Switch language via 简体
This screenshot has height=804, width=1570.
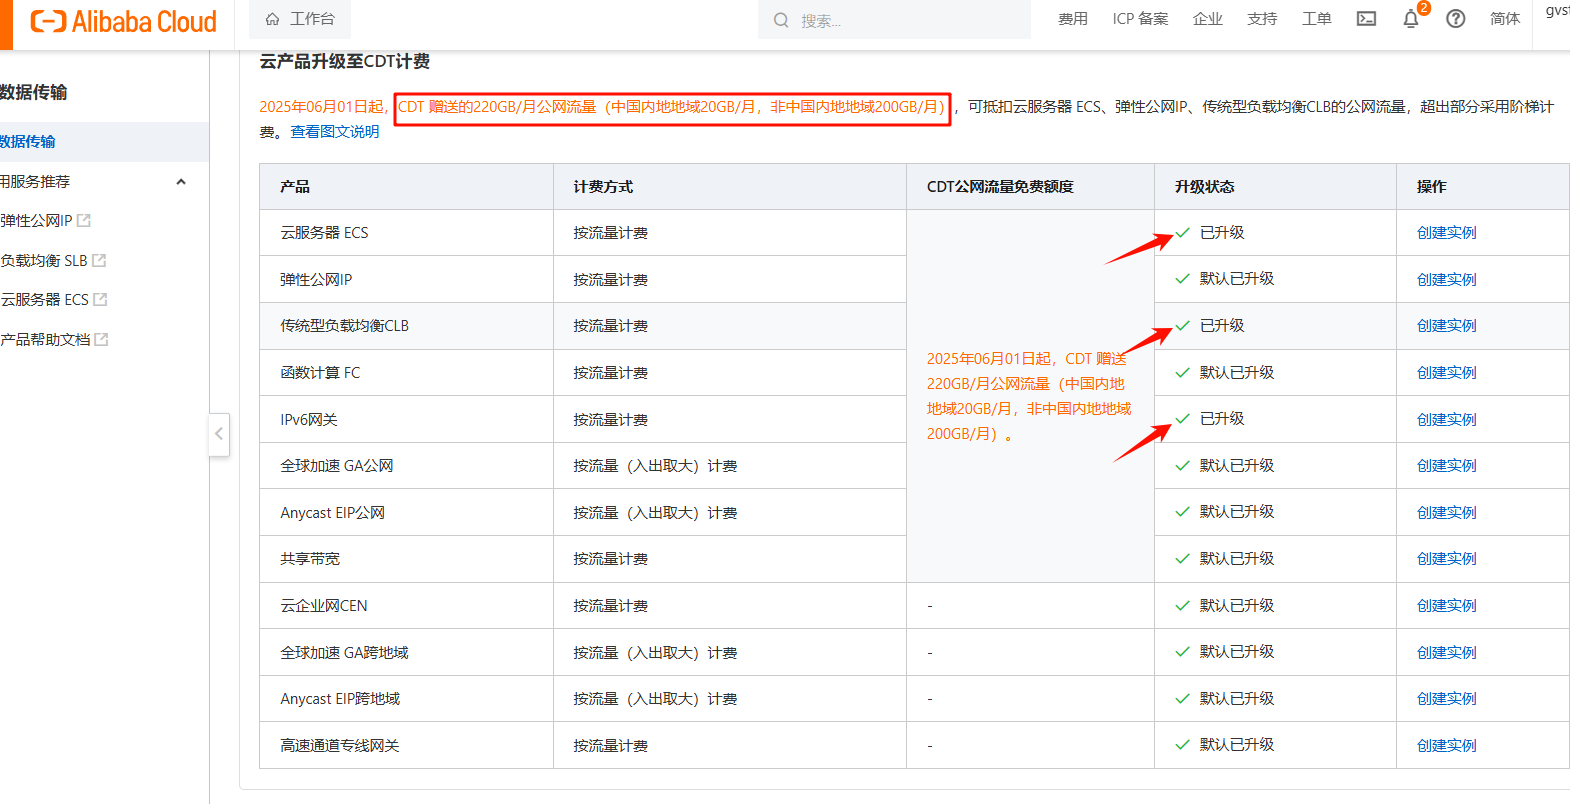(1505, 19)
